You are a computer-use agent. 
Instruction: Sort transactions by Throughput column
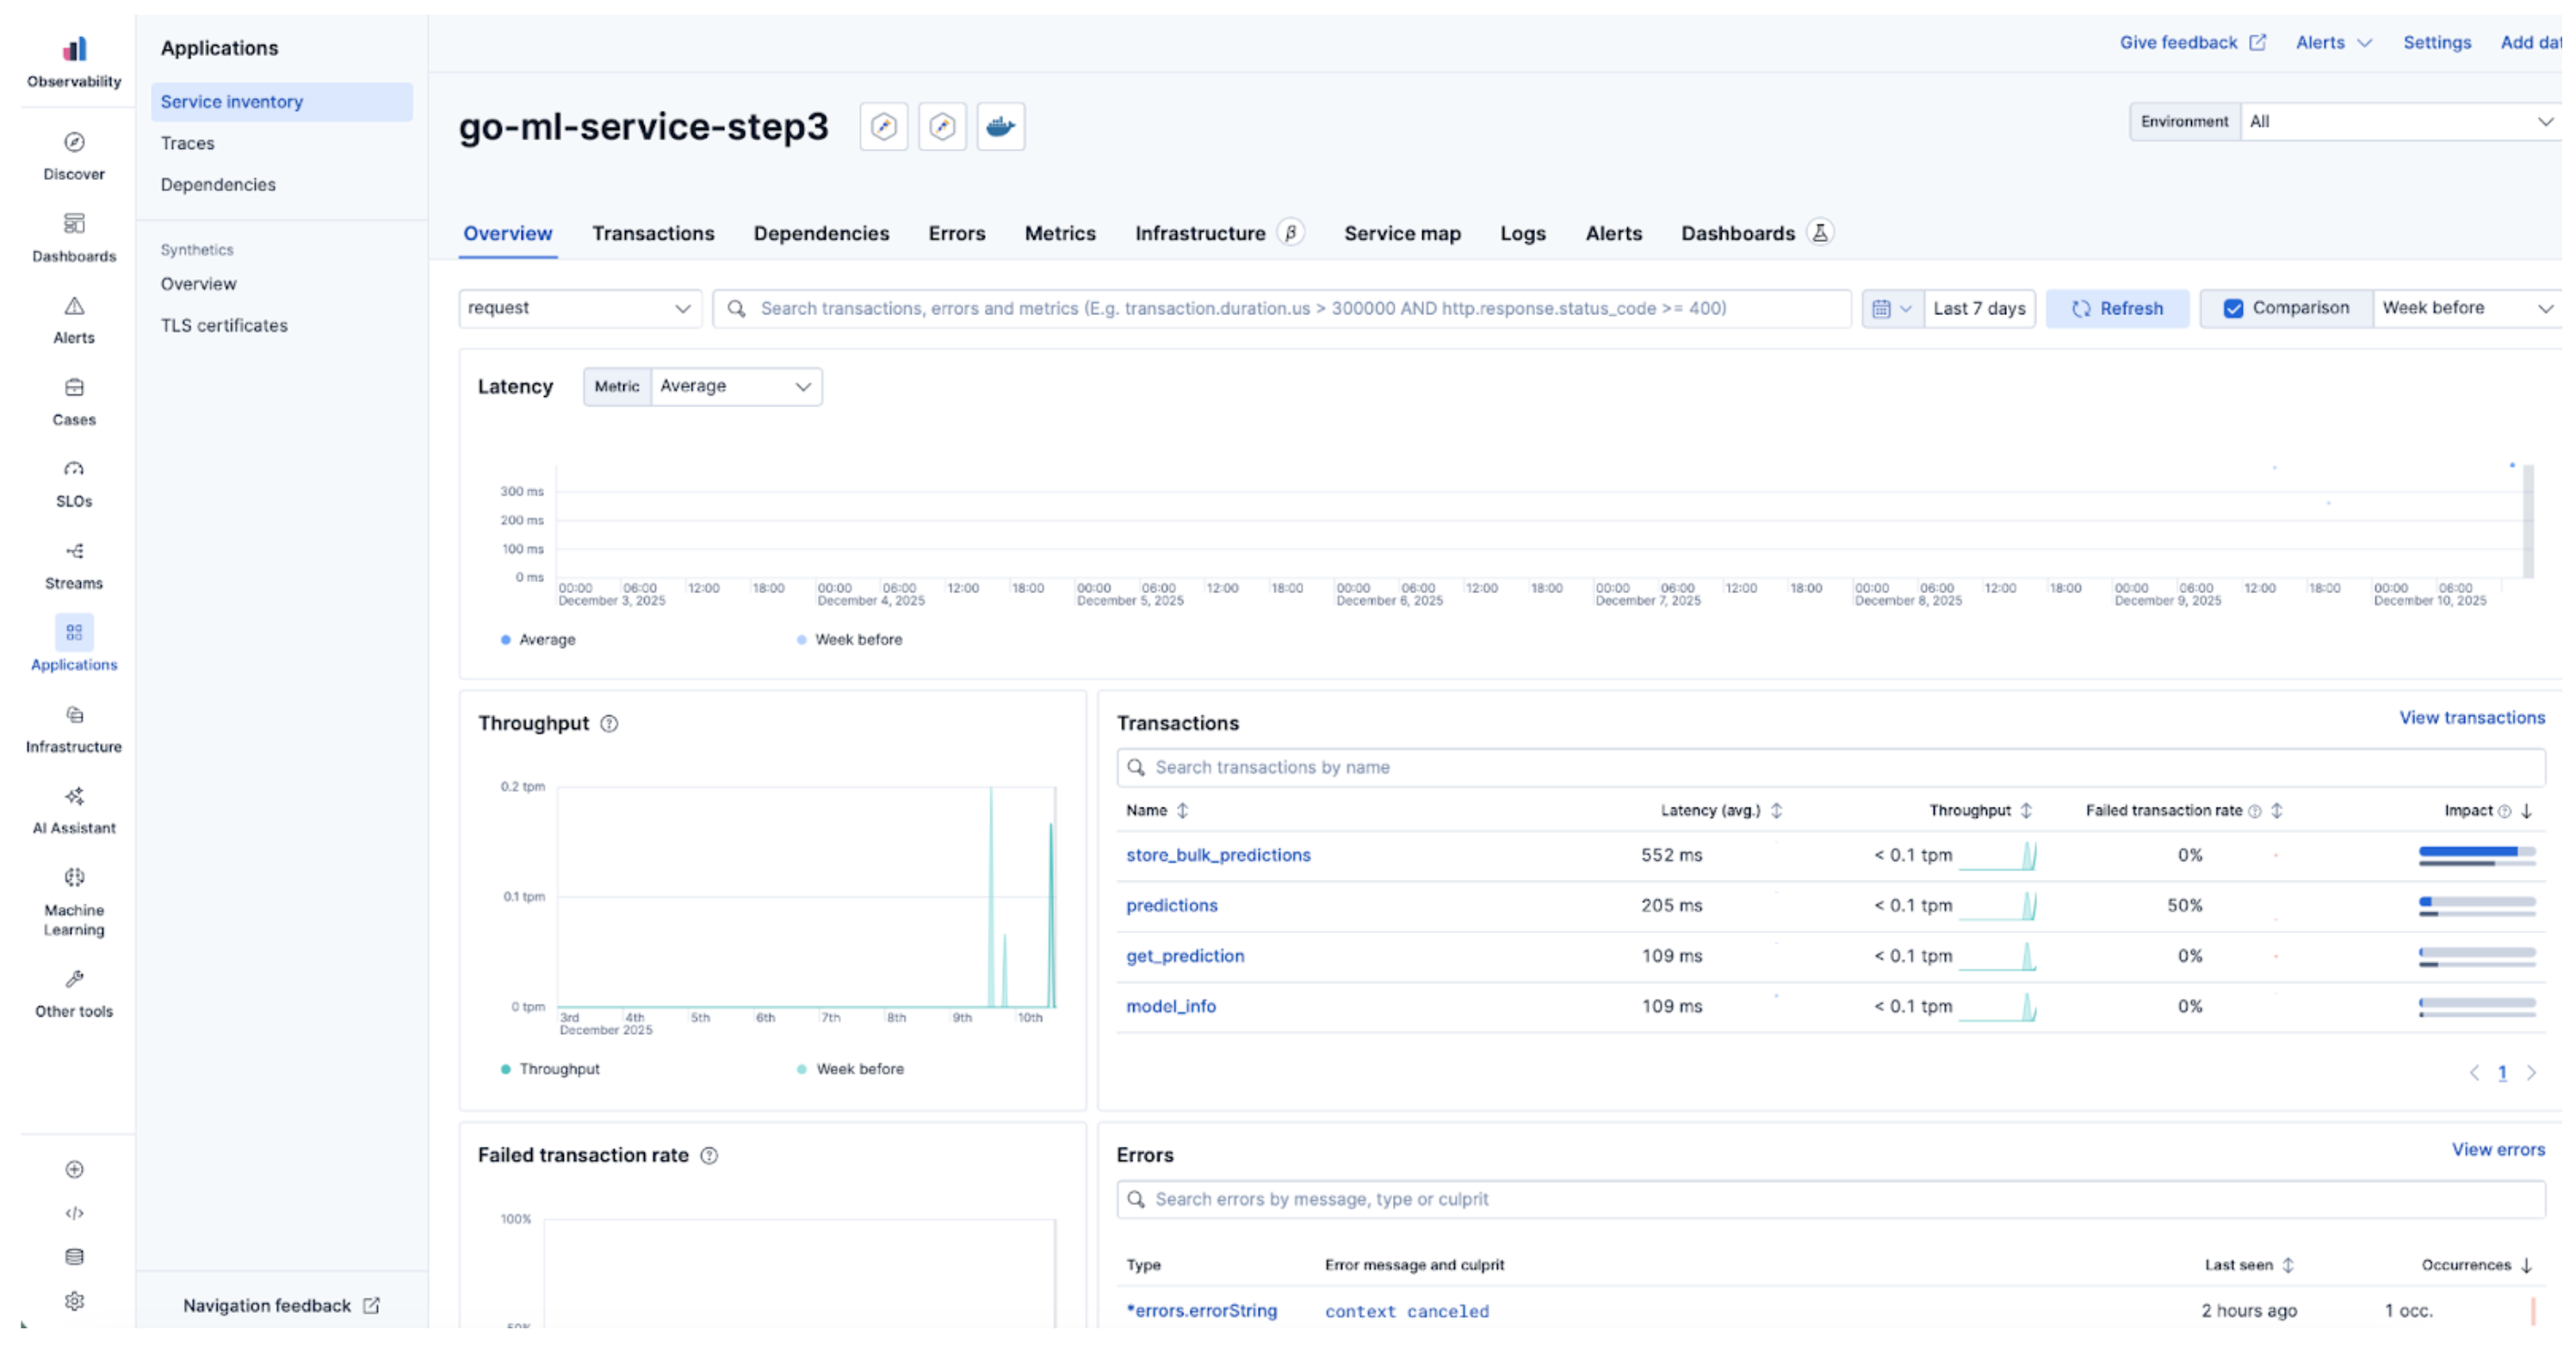1980,811
